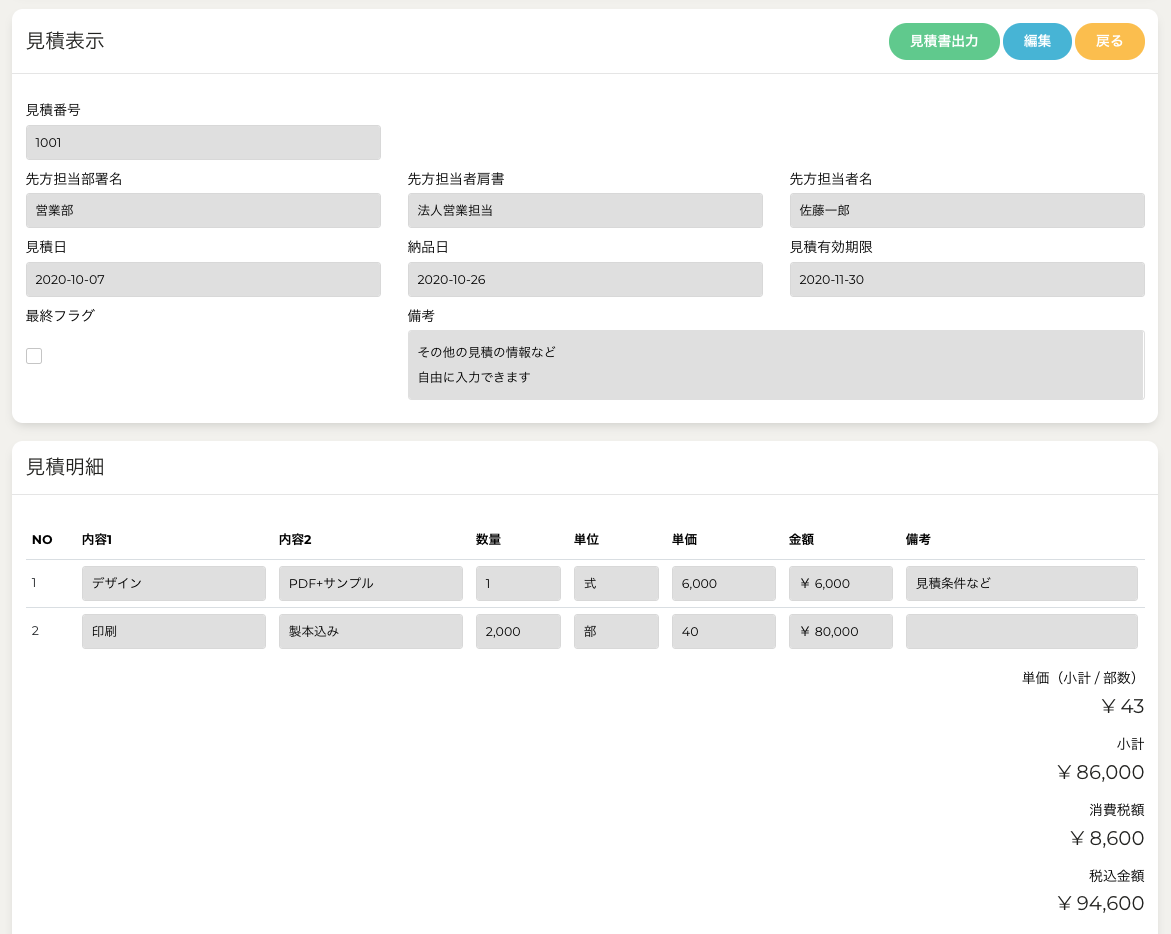Toggle the 最終フラグ checkbox
The height and width of the screenshot is (934, 1171).
(34, 356)
